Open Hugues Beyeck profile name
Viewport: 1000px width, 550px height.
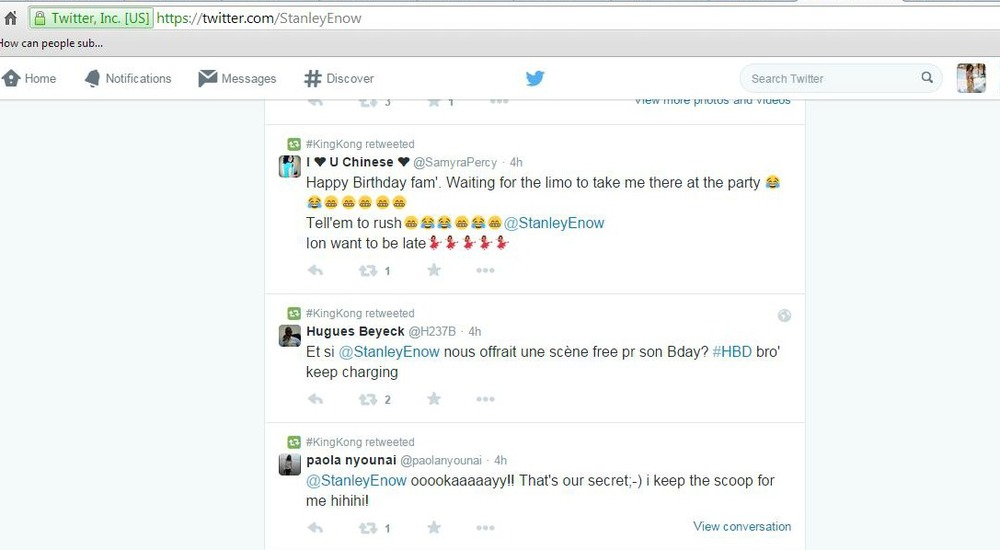coord(355,331)
